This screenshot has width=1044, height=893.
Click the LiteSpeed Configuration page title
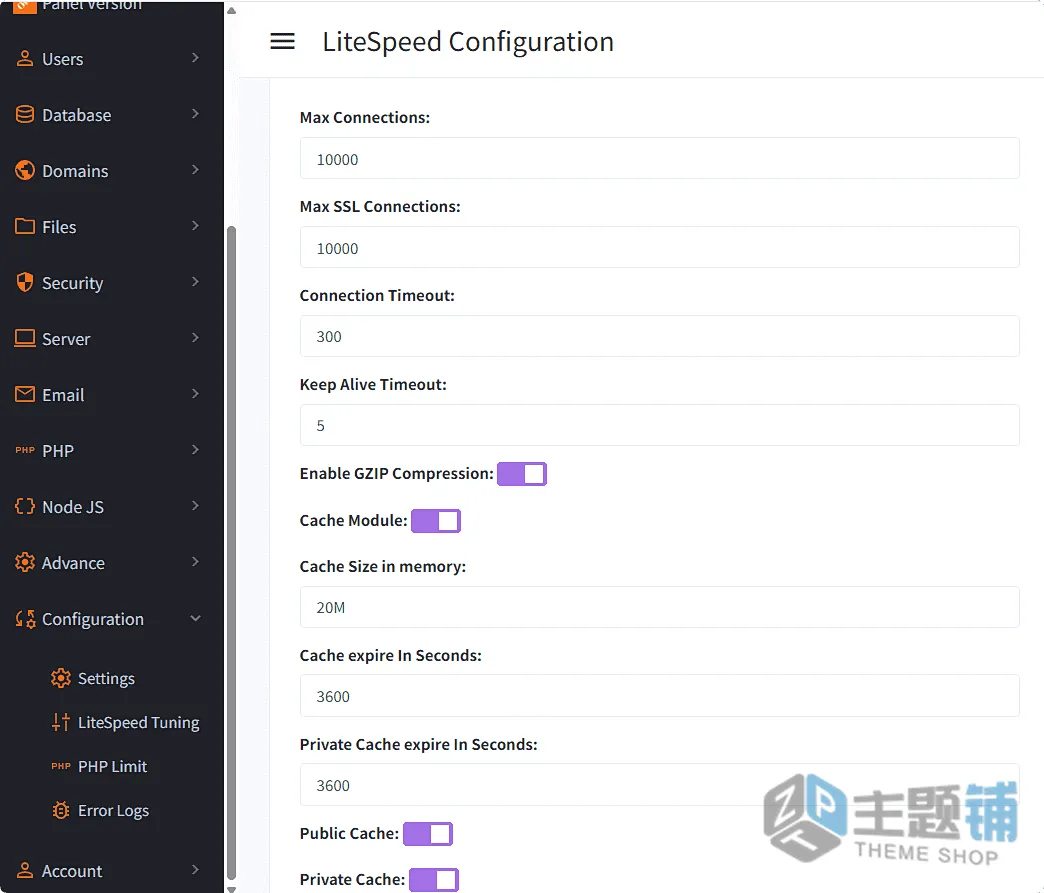[x=467, y=41]
